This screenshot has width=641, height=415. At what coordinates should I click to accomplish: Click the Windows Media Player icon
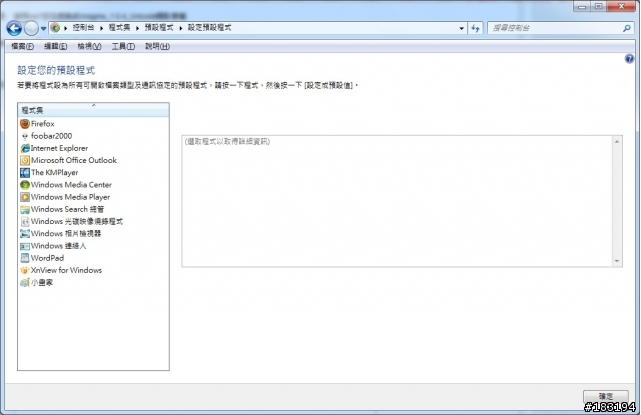pyautogui.click(x=25, y=197)
